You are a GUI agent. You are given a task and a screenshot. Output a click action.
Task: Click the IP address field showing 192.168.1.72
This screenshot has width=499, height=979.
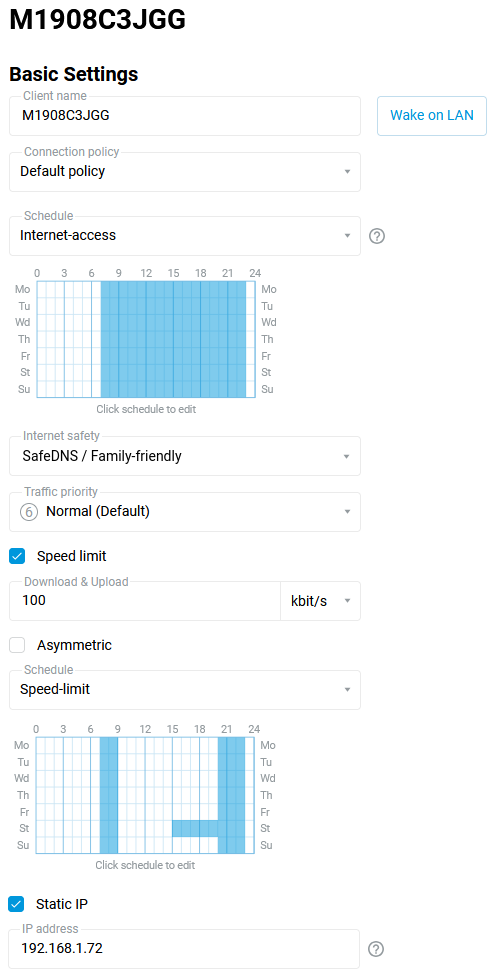[x=185, y=949]
